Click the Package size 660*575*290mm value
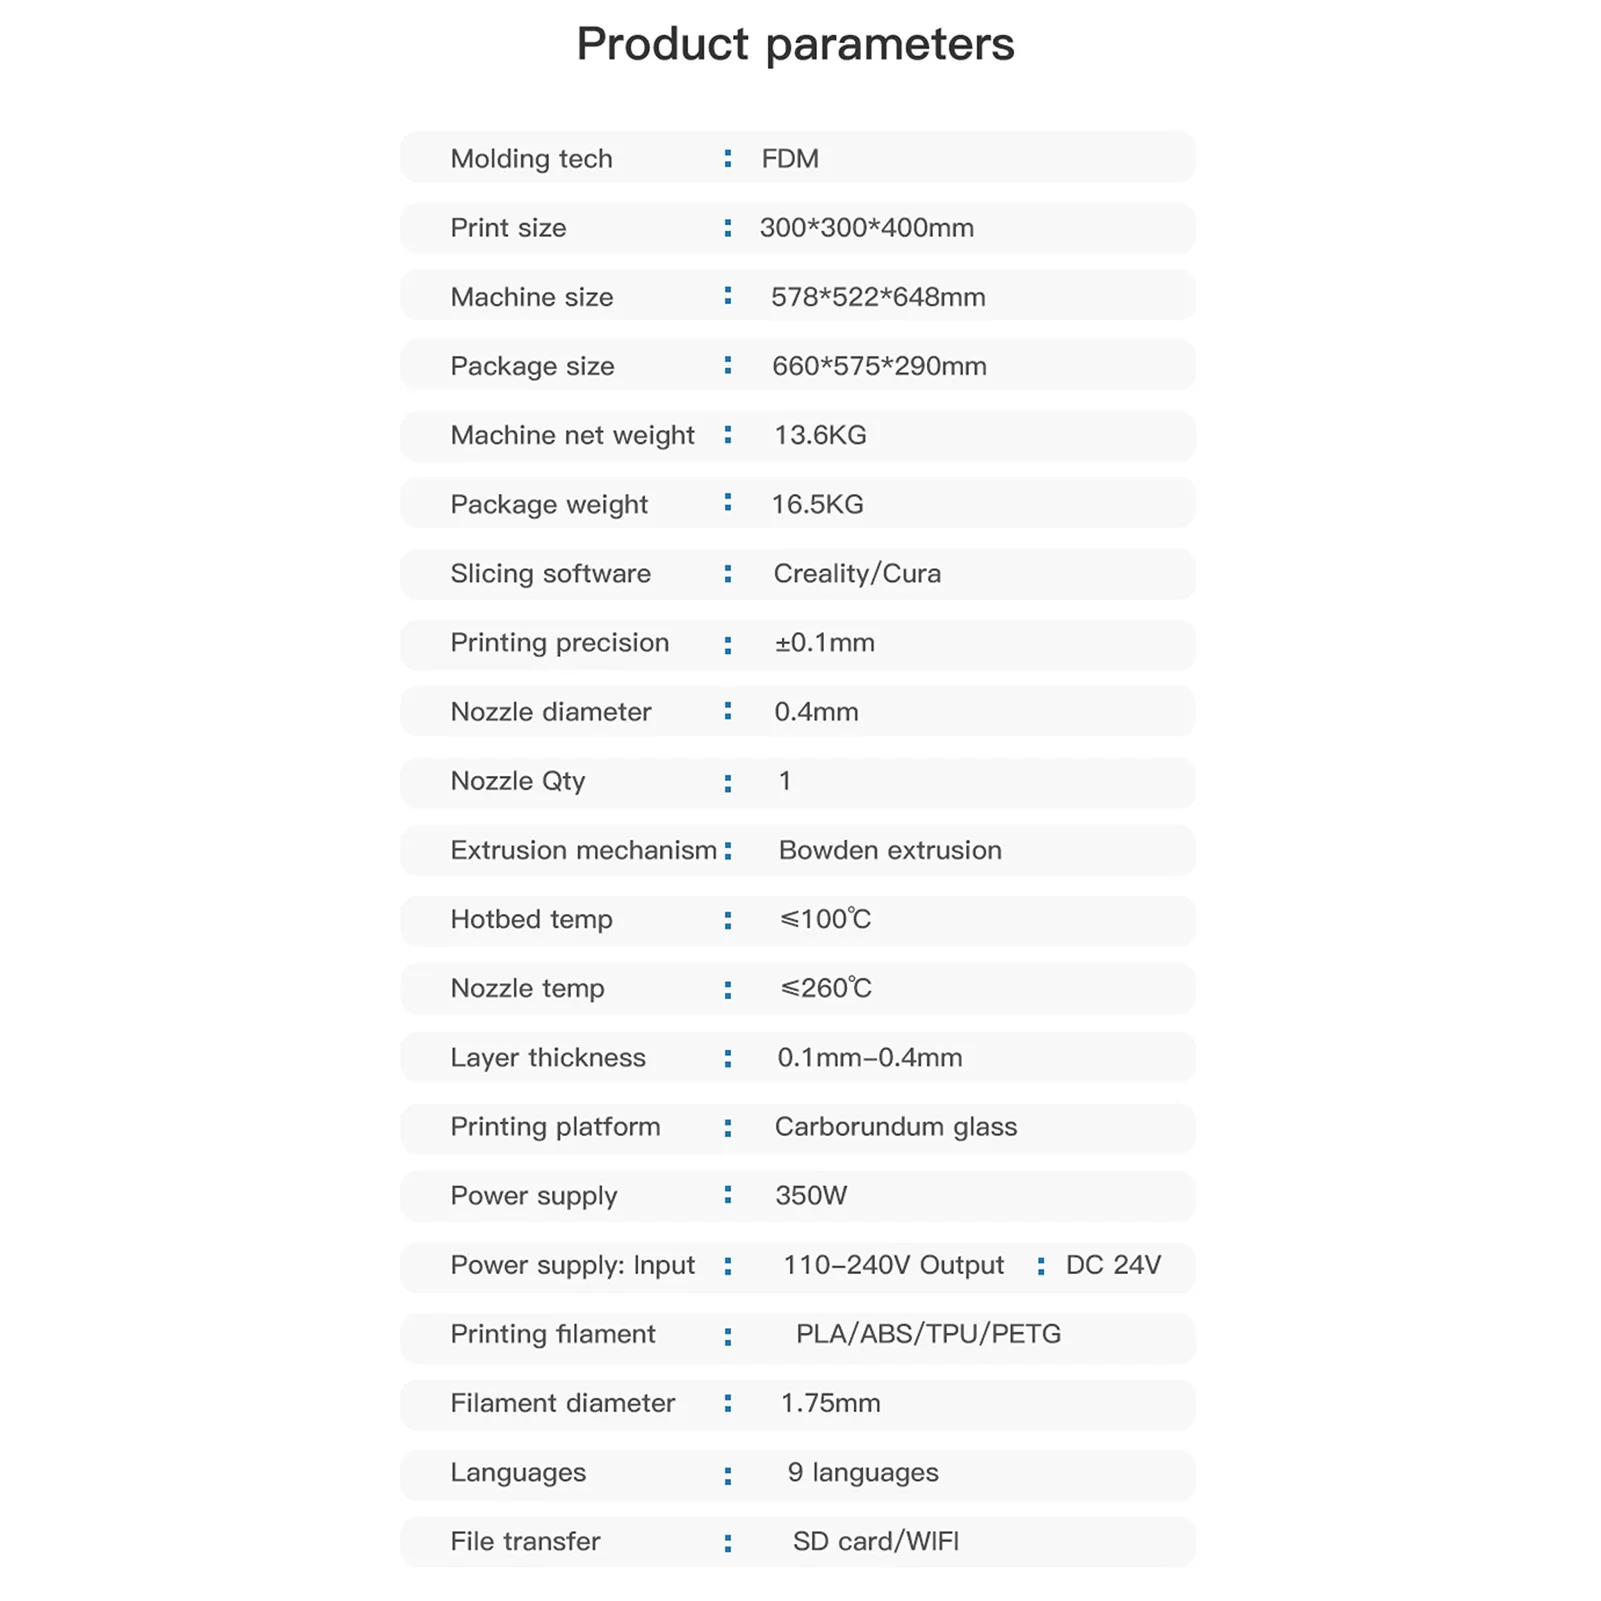This screenshot has width=1601, height=1601. coord(879,366)
